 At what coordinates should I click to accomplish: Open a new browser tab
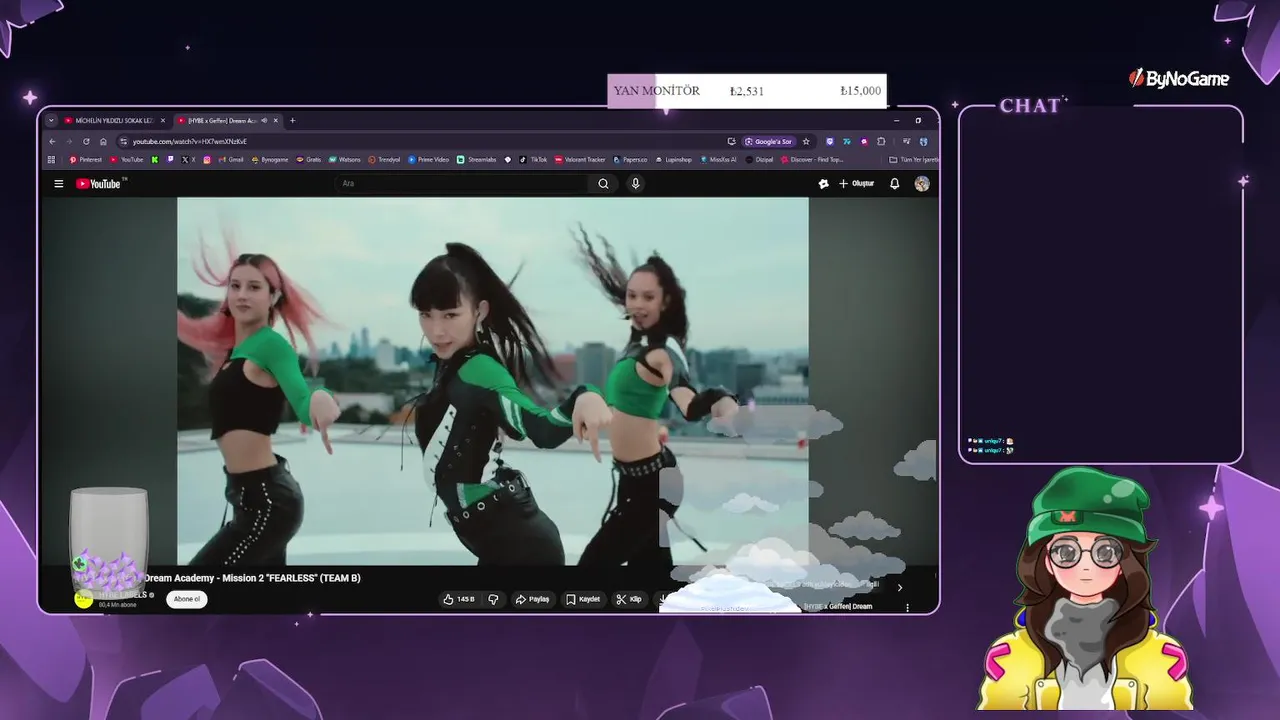292,121
